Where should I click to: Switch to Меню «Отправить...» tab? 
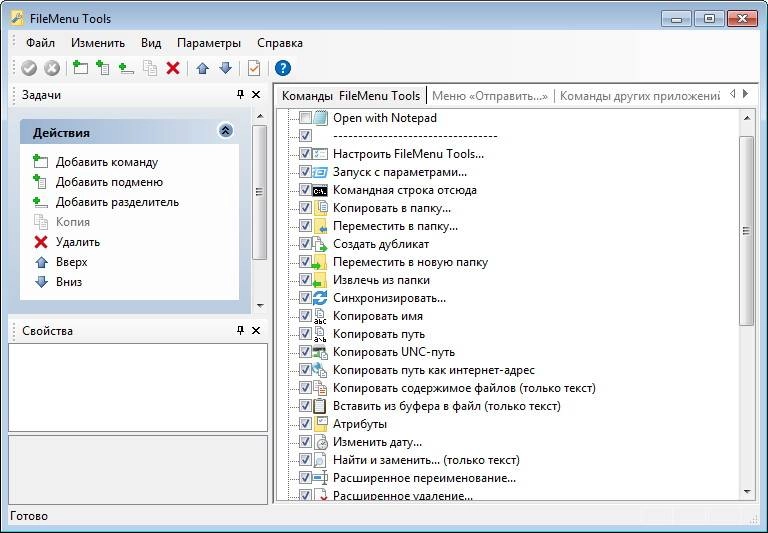490,96
